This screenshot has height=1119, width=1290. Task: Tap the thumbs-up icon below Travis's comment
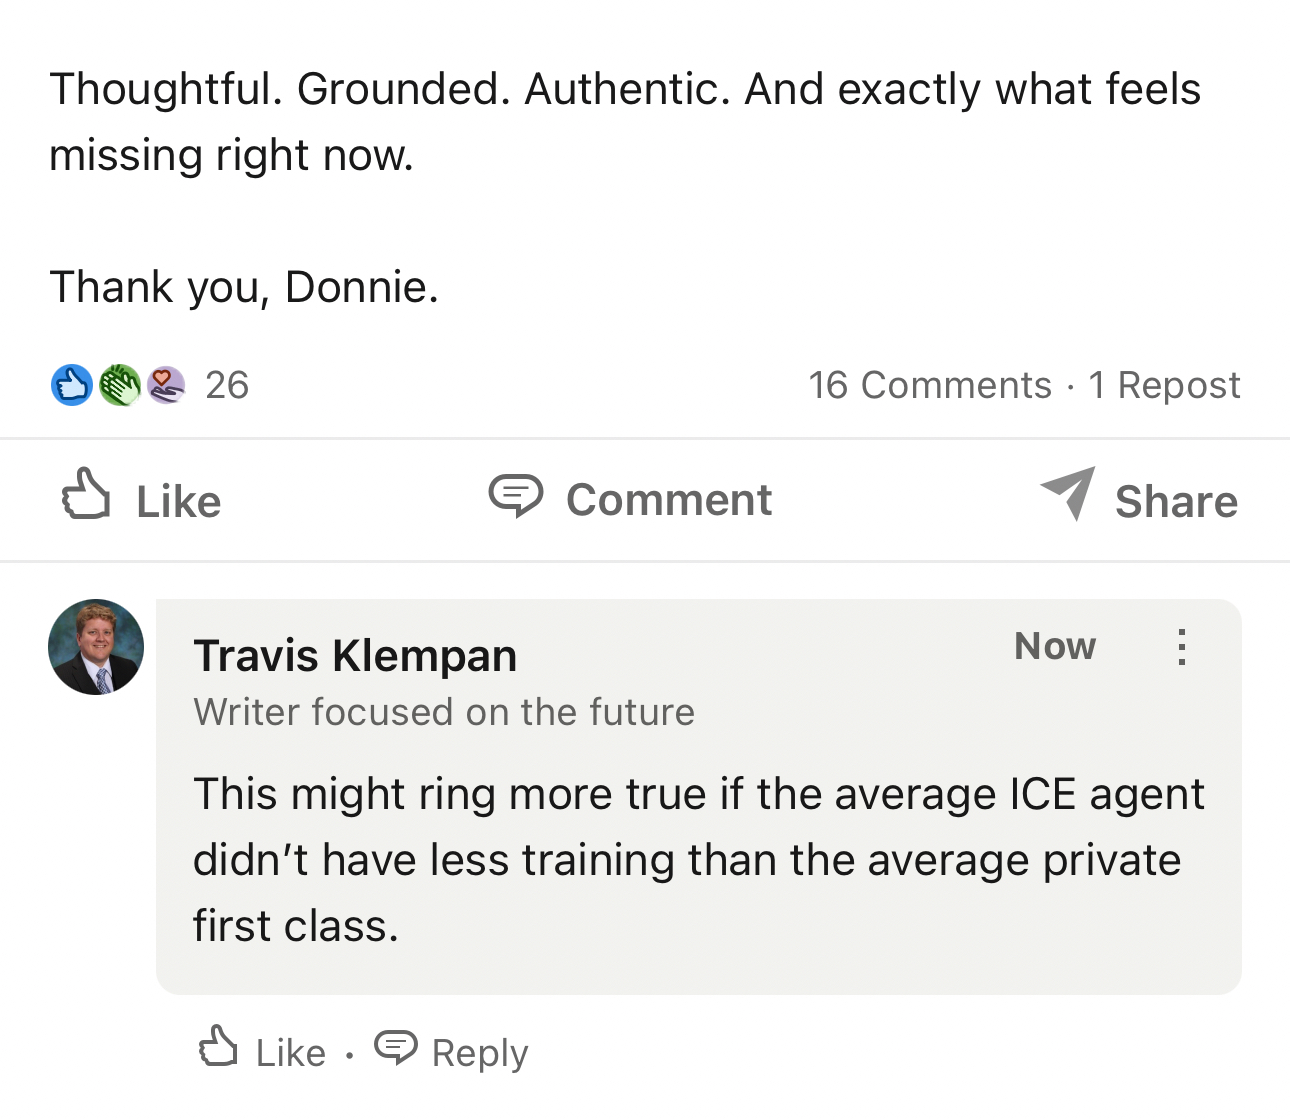[x=218, y=1048]
